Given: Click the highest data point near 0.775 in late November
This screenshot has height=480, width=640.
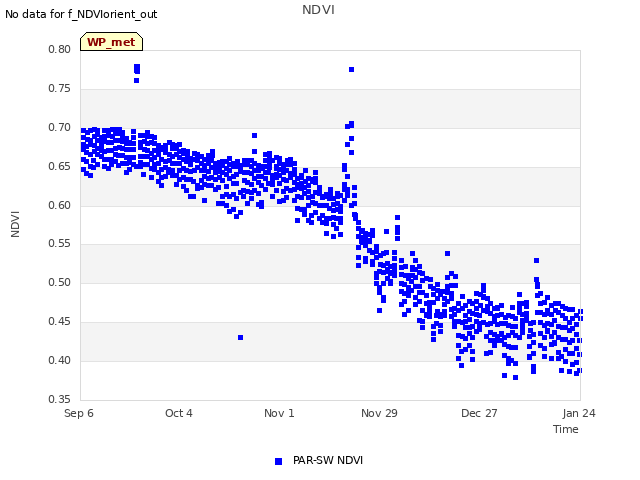Looking at the screenshot, I should 351,69.
